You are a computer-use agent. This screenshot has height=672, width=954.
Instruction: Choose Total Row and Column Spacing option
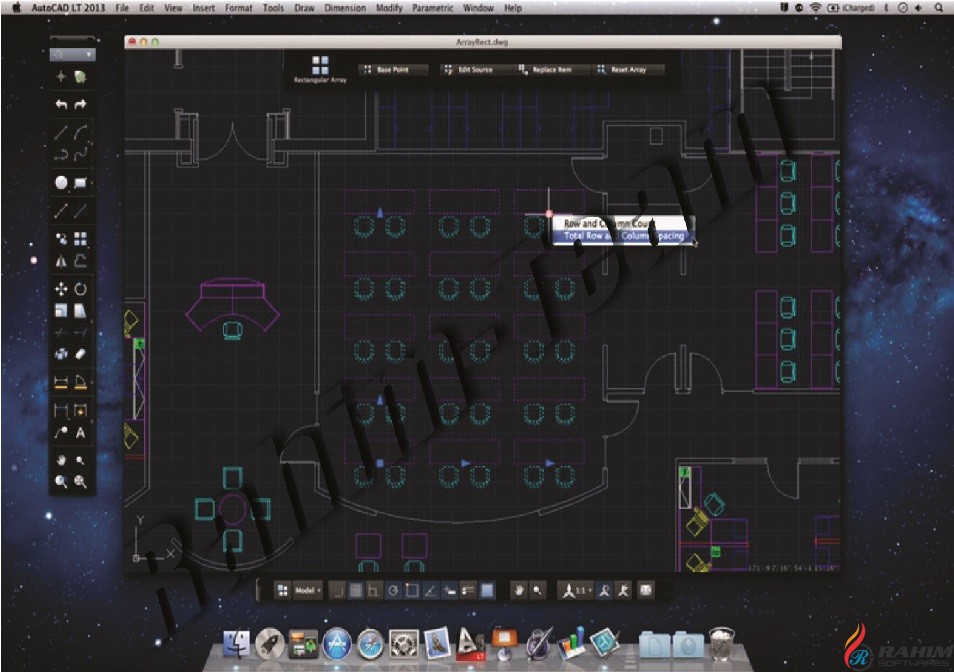(x=624, y=236)
